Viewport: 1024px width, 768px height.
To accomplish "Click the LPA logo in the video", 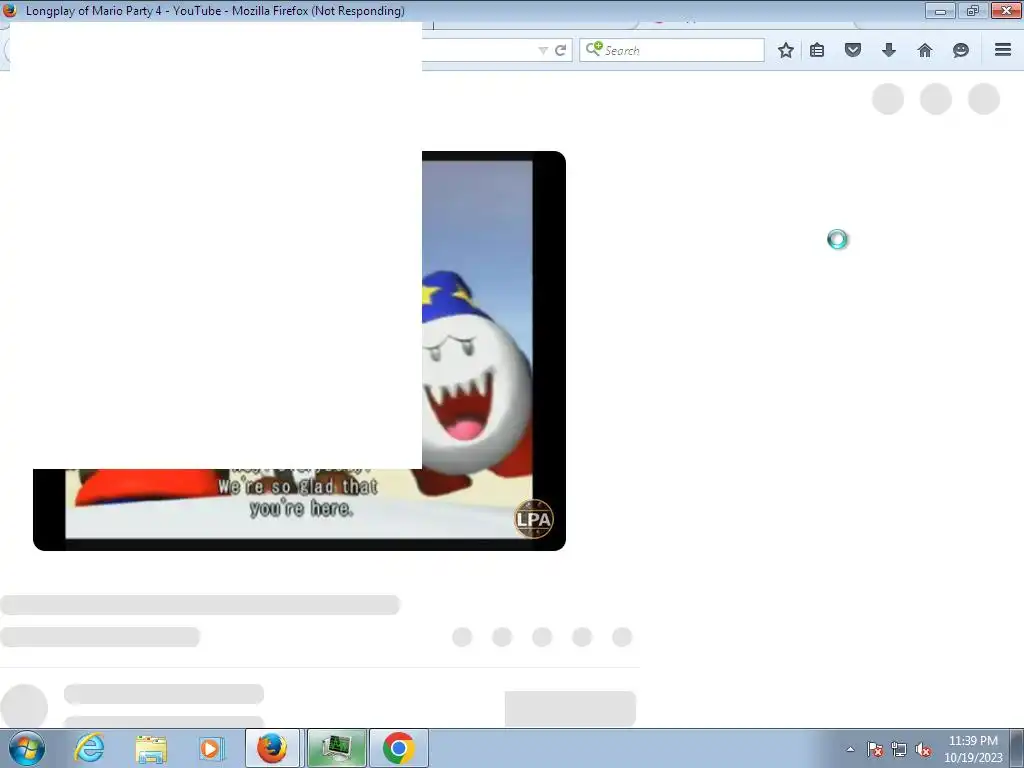I will click(534, 519).
